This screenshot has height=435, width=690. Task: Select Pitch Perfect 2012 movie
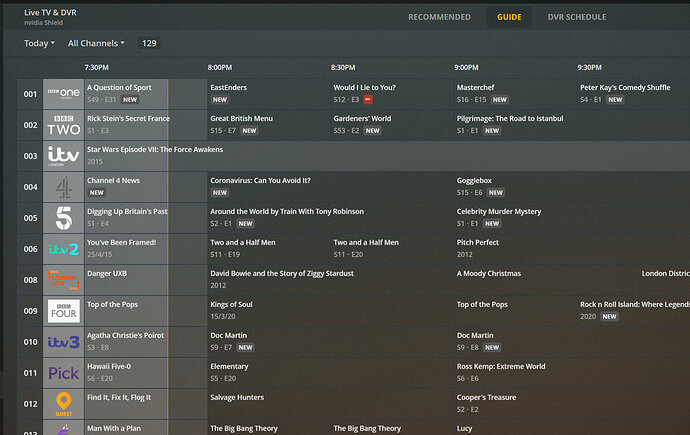tap(572, 249)
